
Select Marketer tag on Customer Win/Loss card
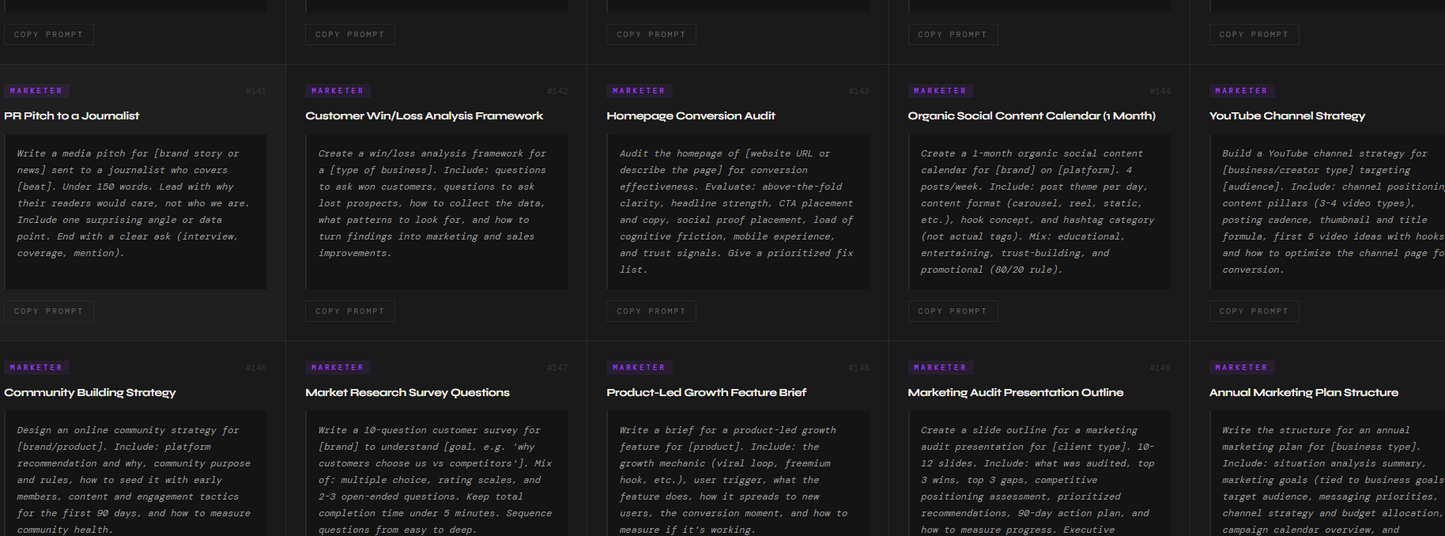tap(338, 91)
